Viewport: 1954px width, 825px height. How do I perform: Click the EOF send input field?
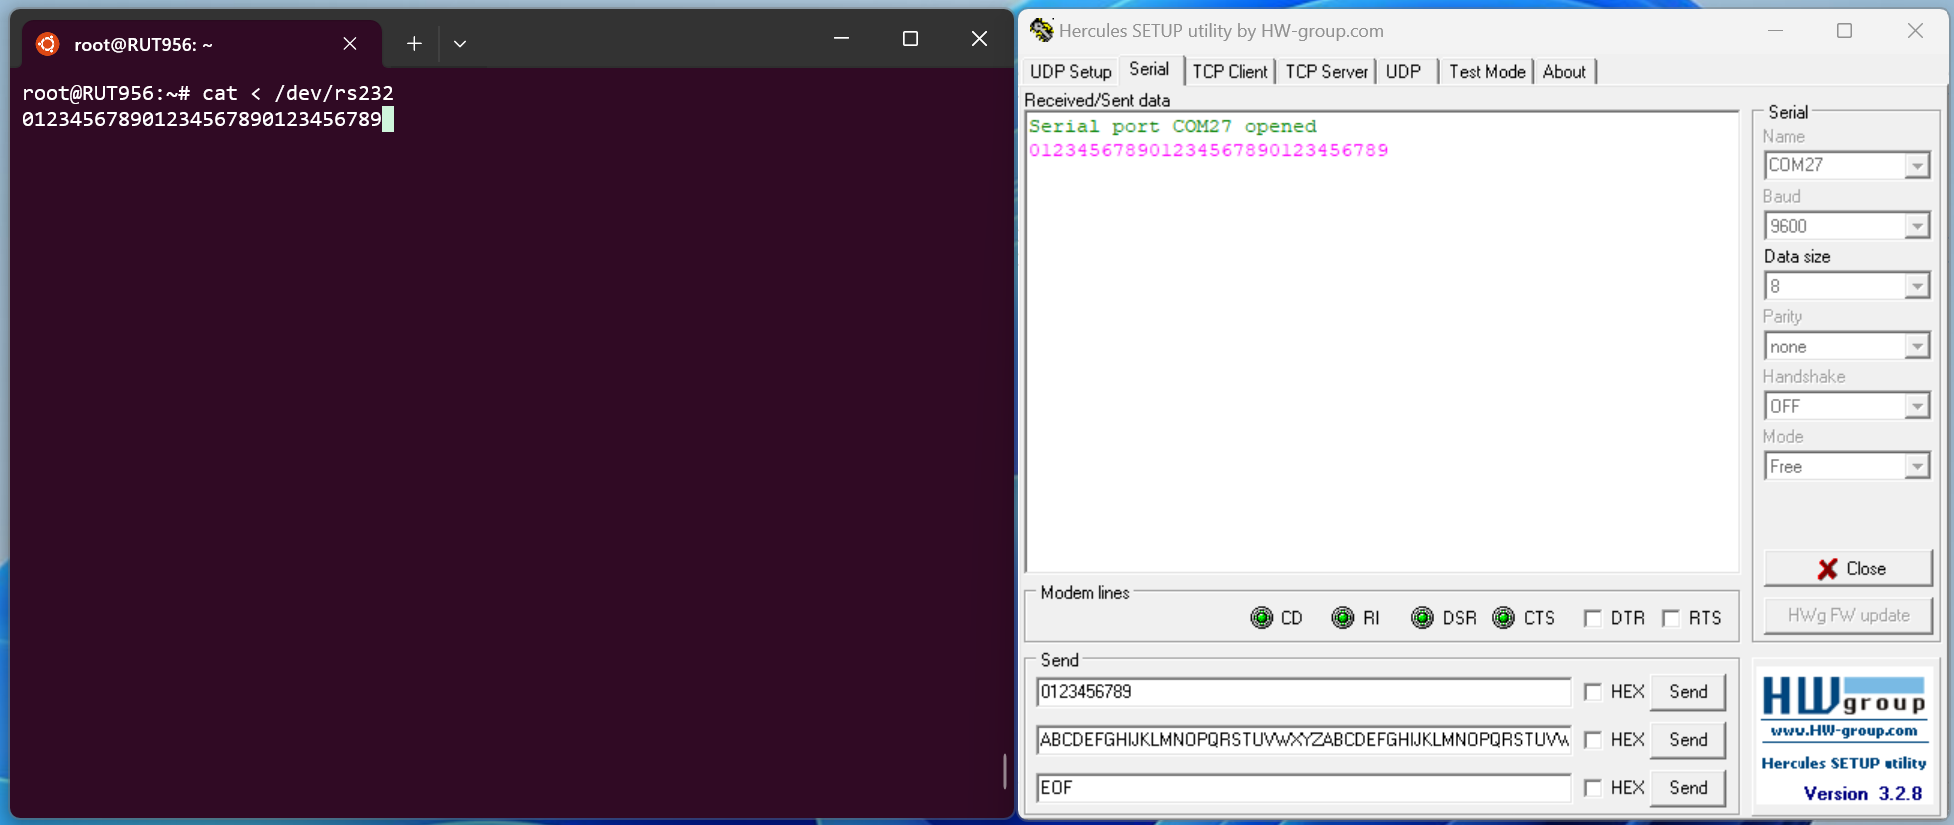pos(1302,788)
